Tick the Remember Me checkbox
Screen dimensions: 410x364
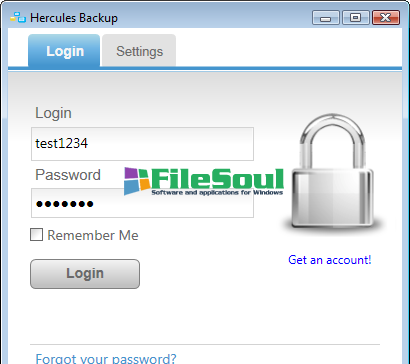click(36, 235)
